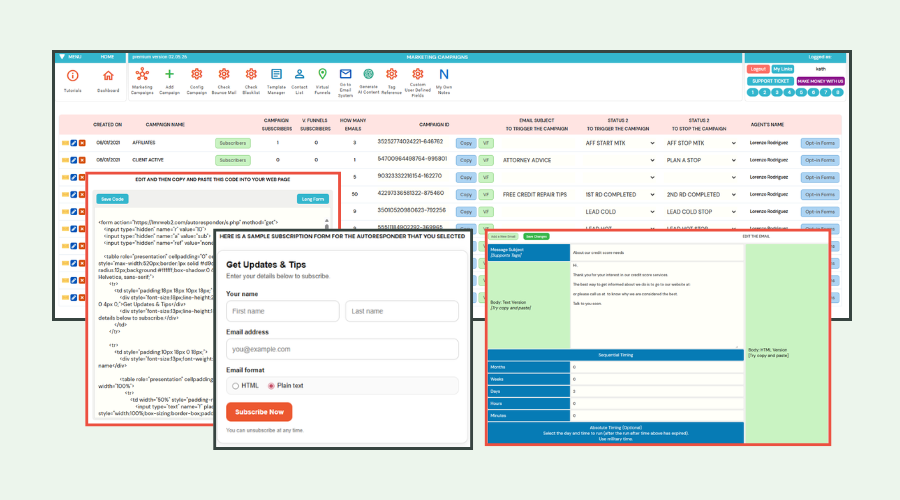The image size is (900, 500).
Task: Open Virtual Funnels location pin icon
Action: coord(323,74)
